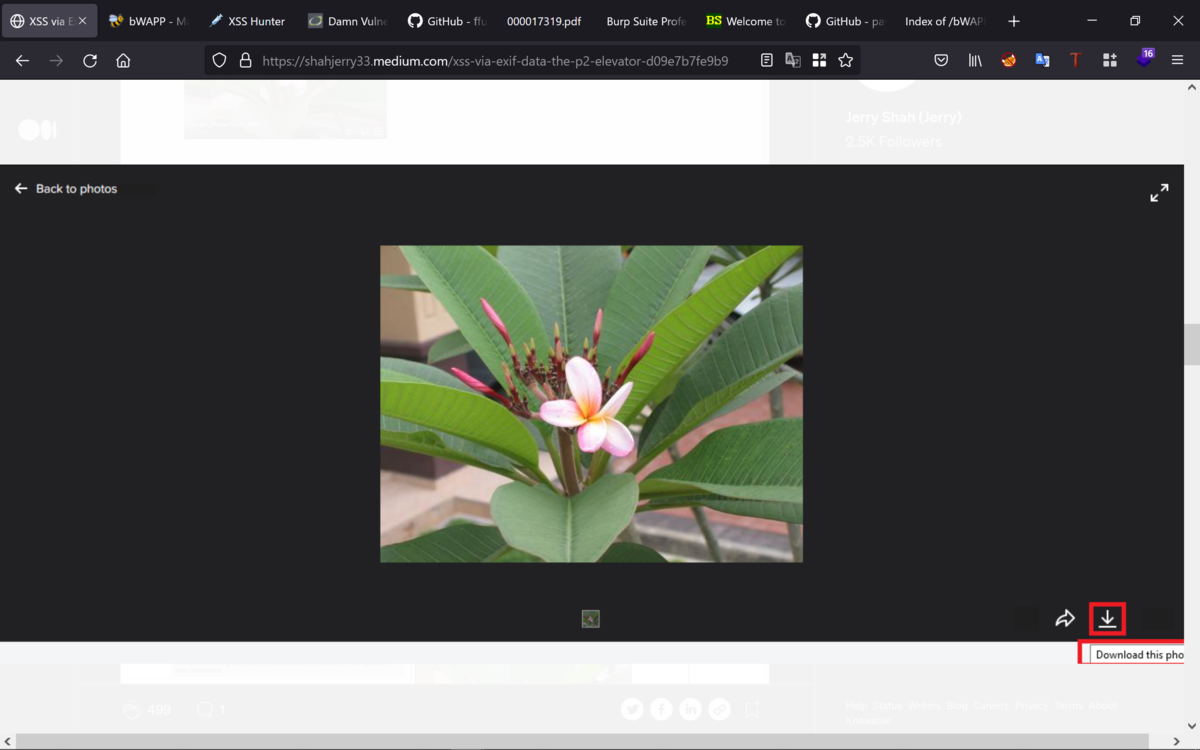View site security lock information
Image resolution: width=1200 pixels, height=750 pixels.
point(245,61)
